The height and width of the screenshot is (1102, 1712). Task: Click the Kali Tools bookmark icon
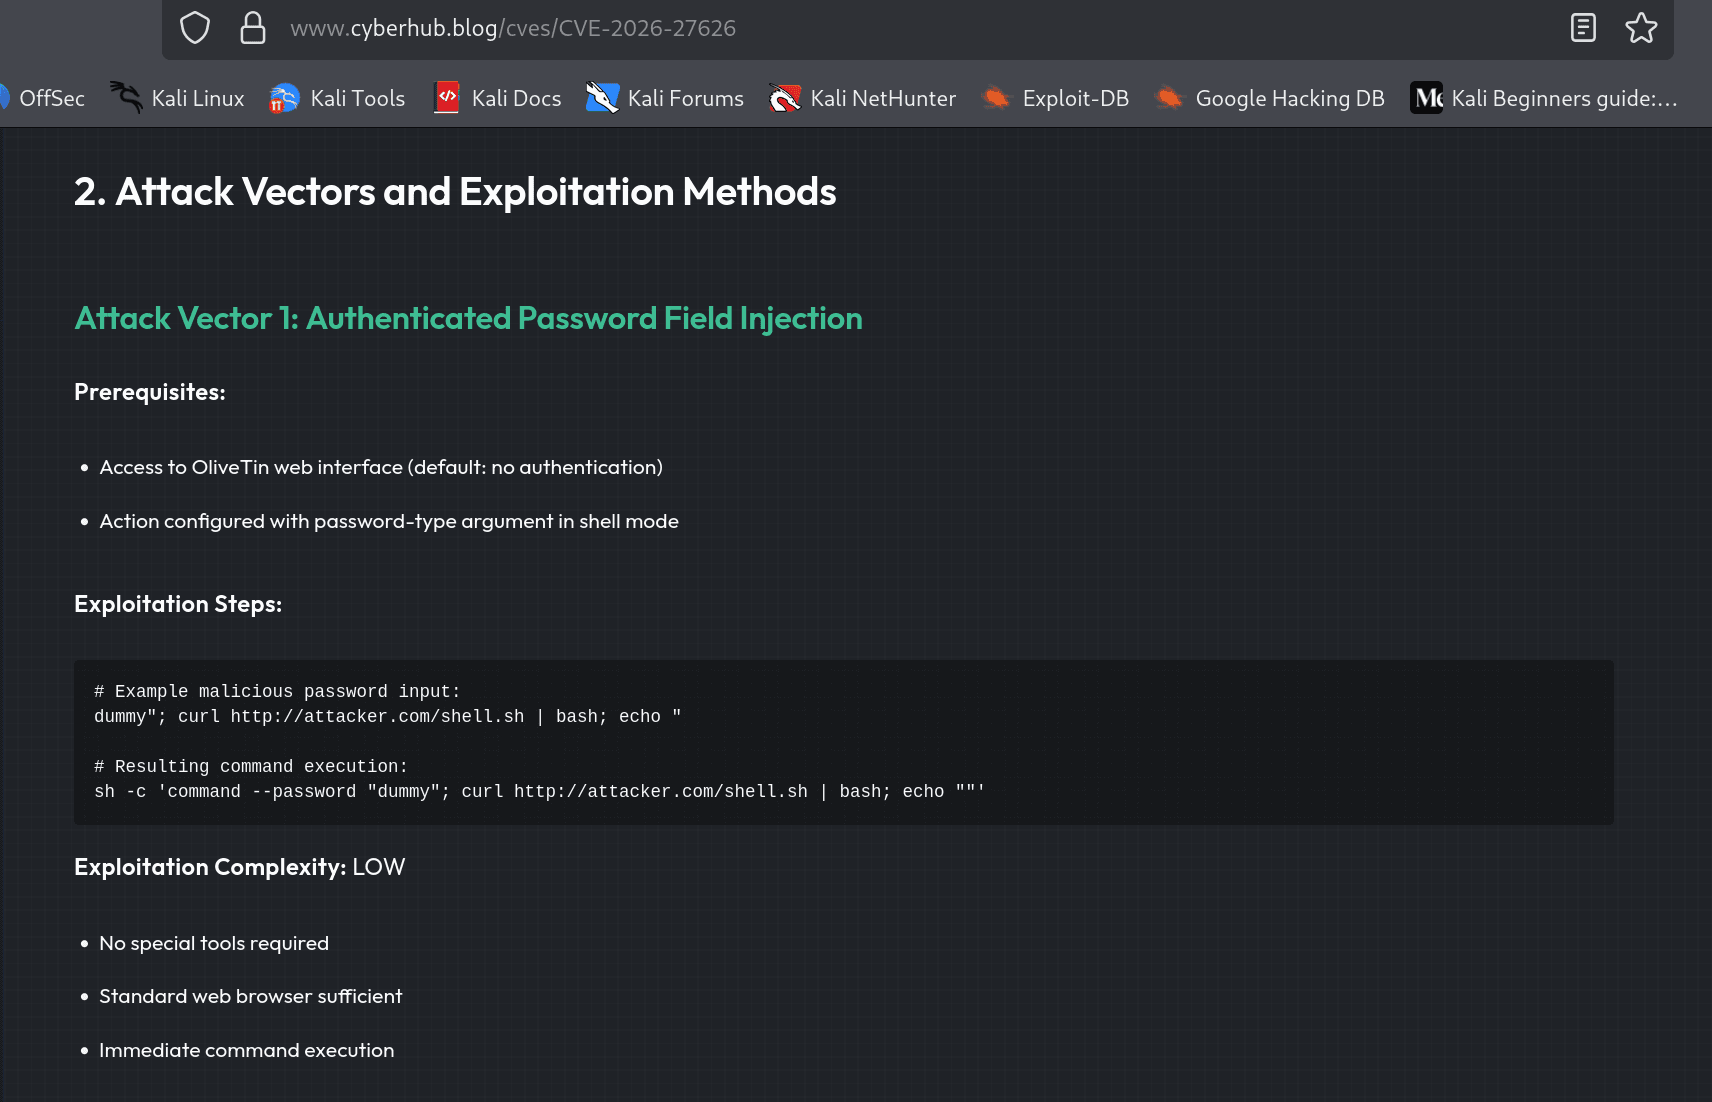tap(284, 98)
